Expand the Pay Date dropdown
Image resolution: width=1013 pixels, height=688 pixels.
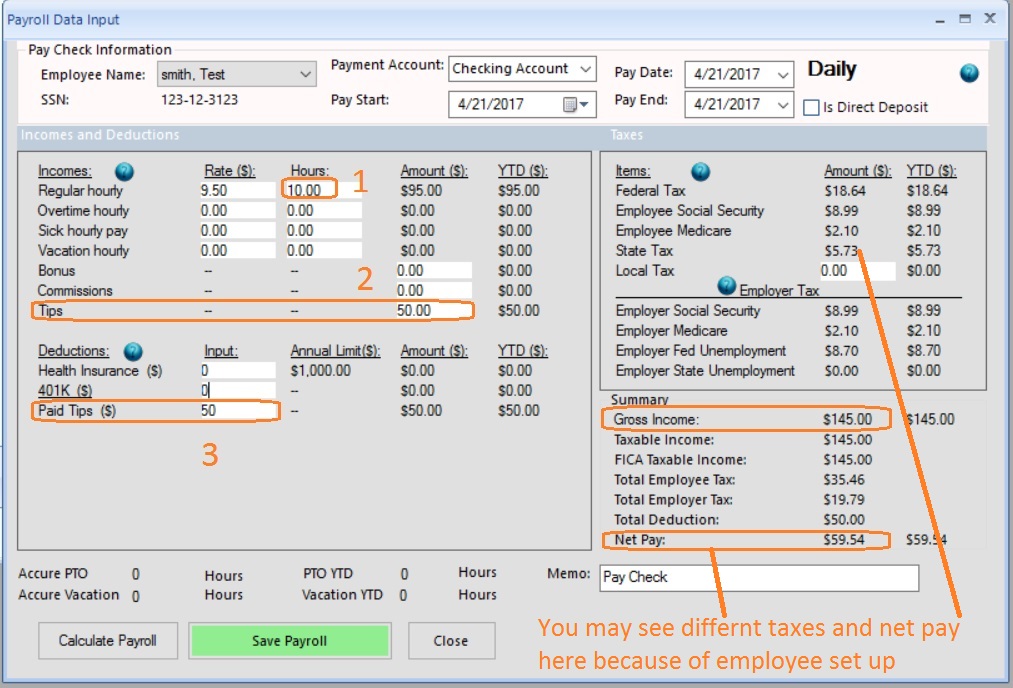783,74
